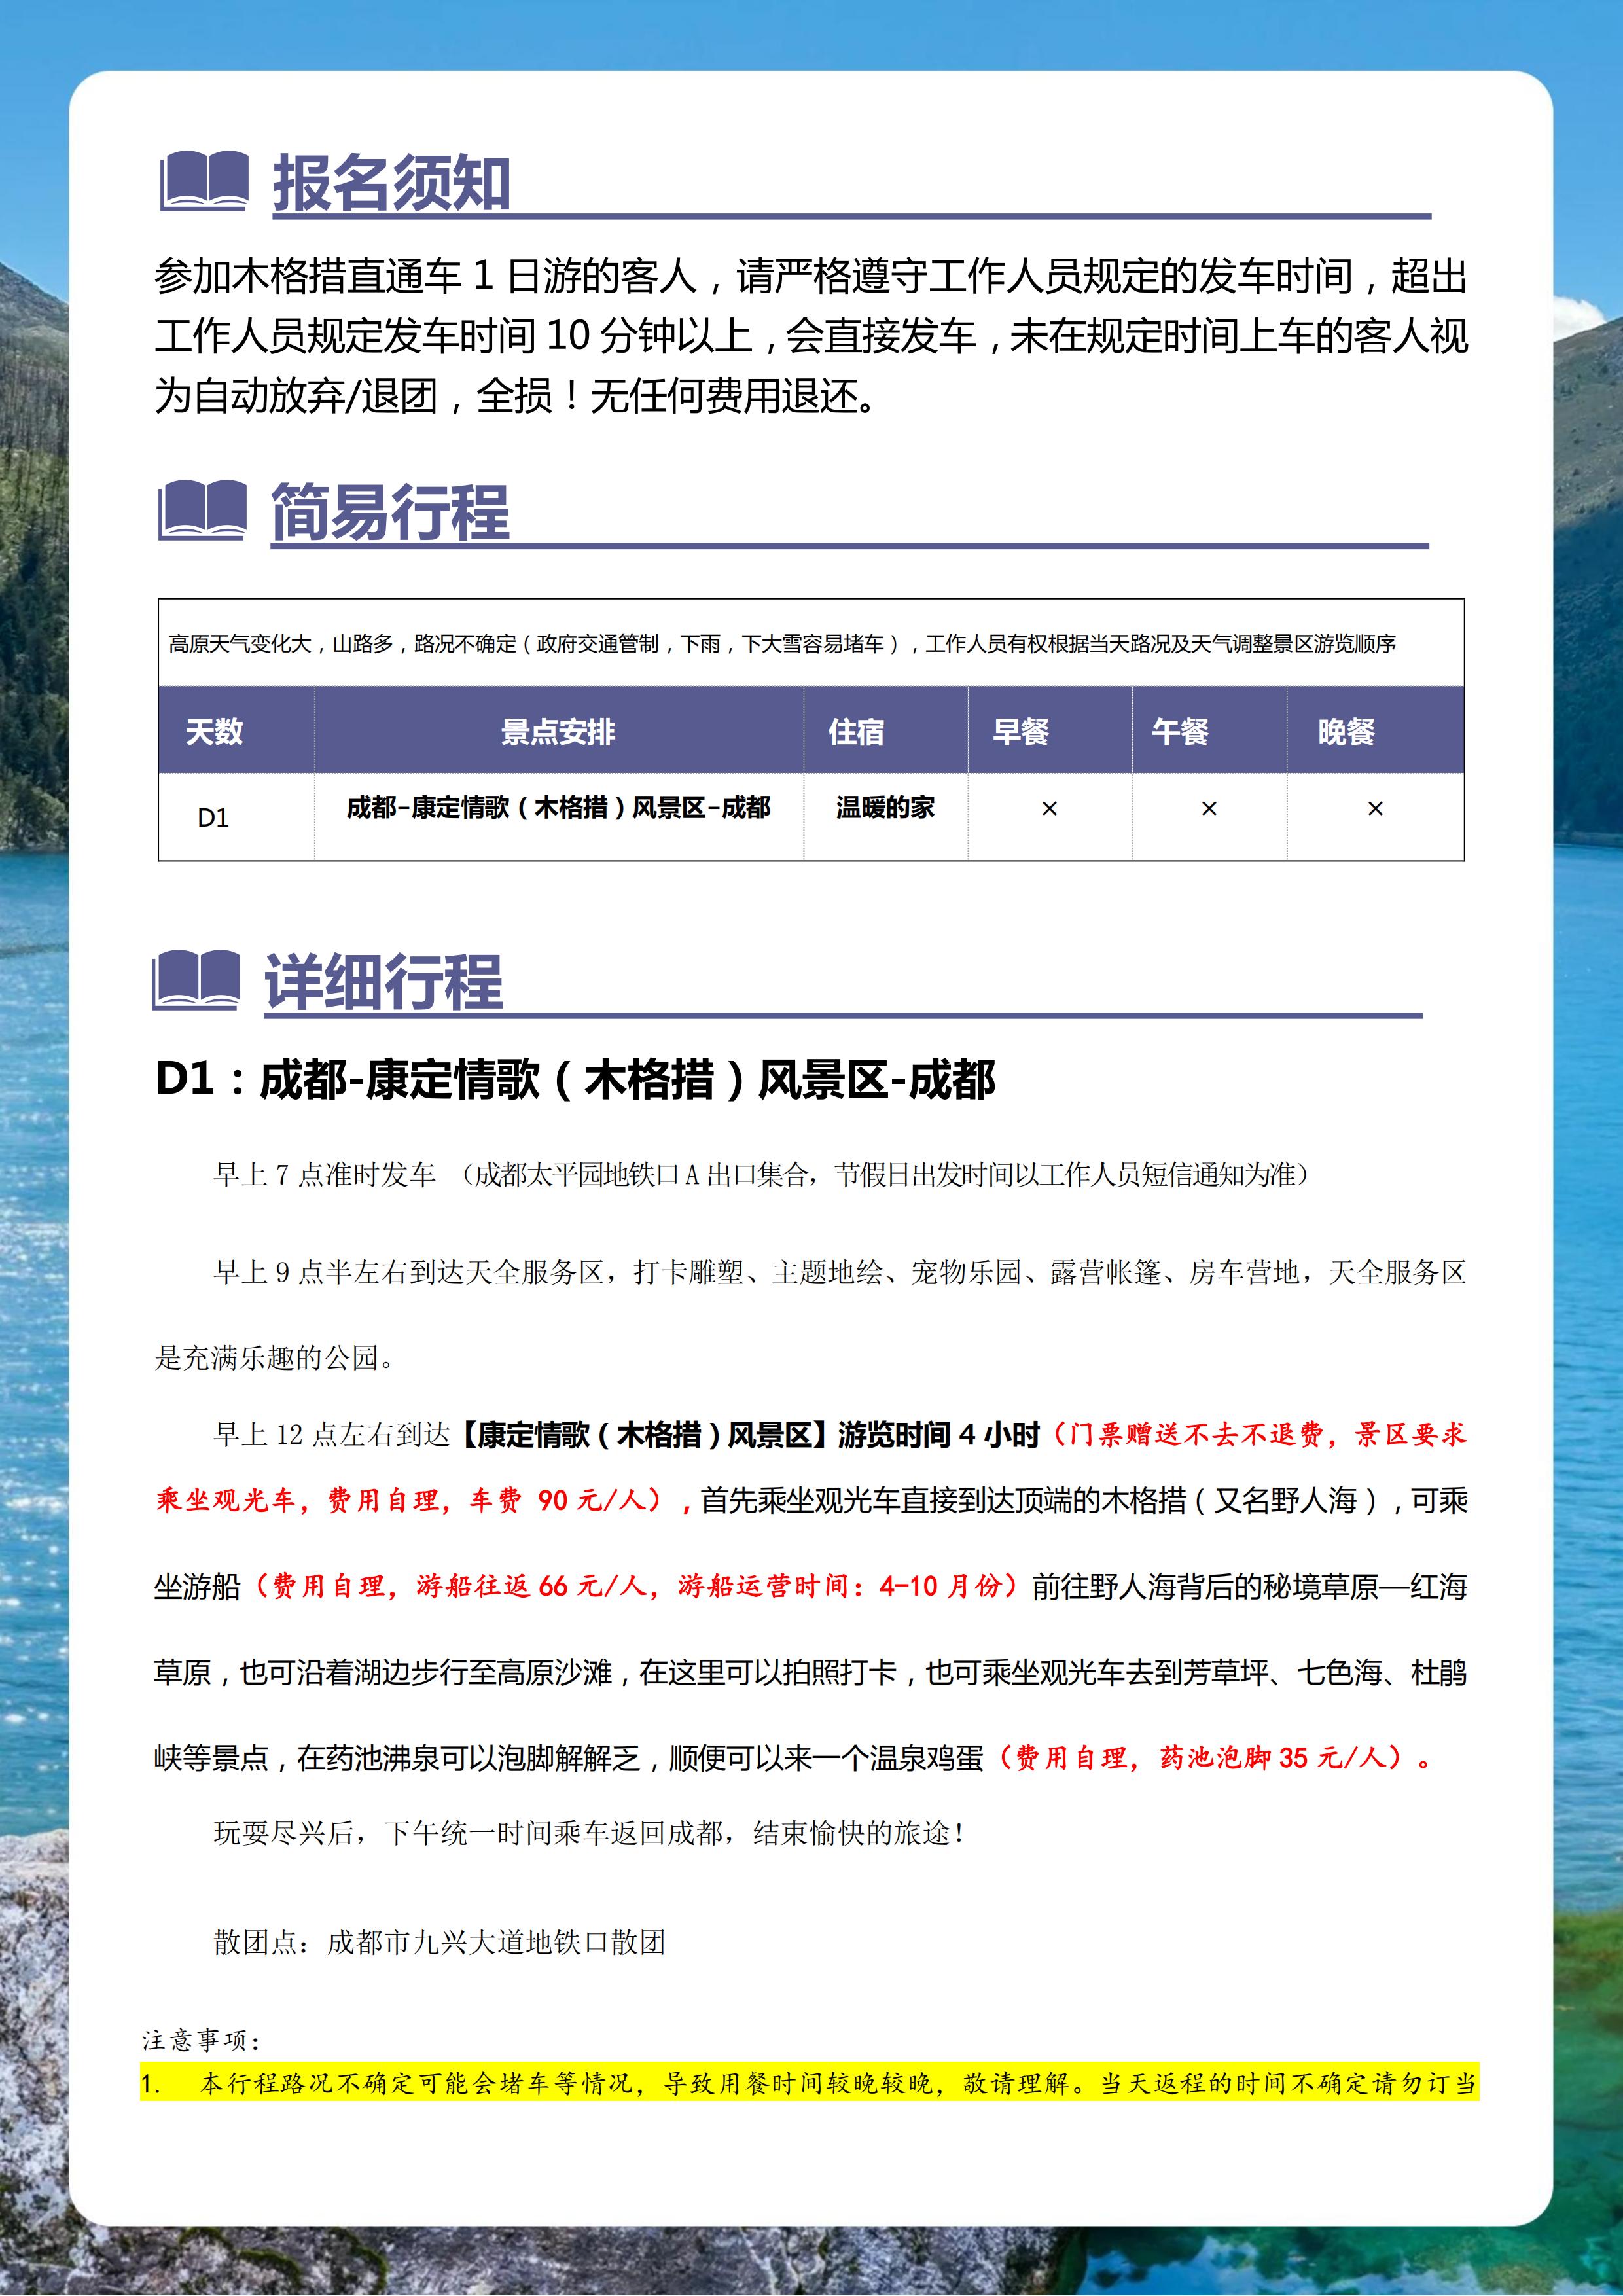Click the line 为自动放弃/退团，全损！无任何费用退还。

tap(517, 396)
